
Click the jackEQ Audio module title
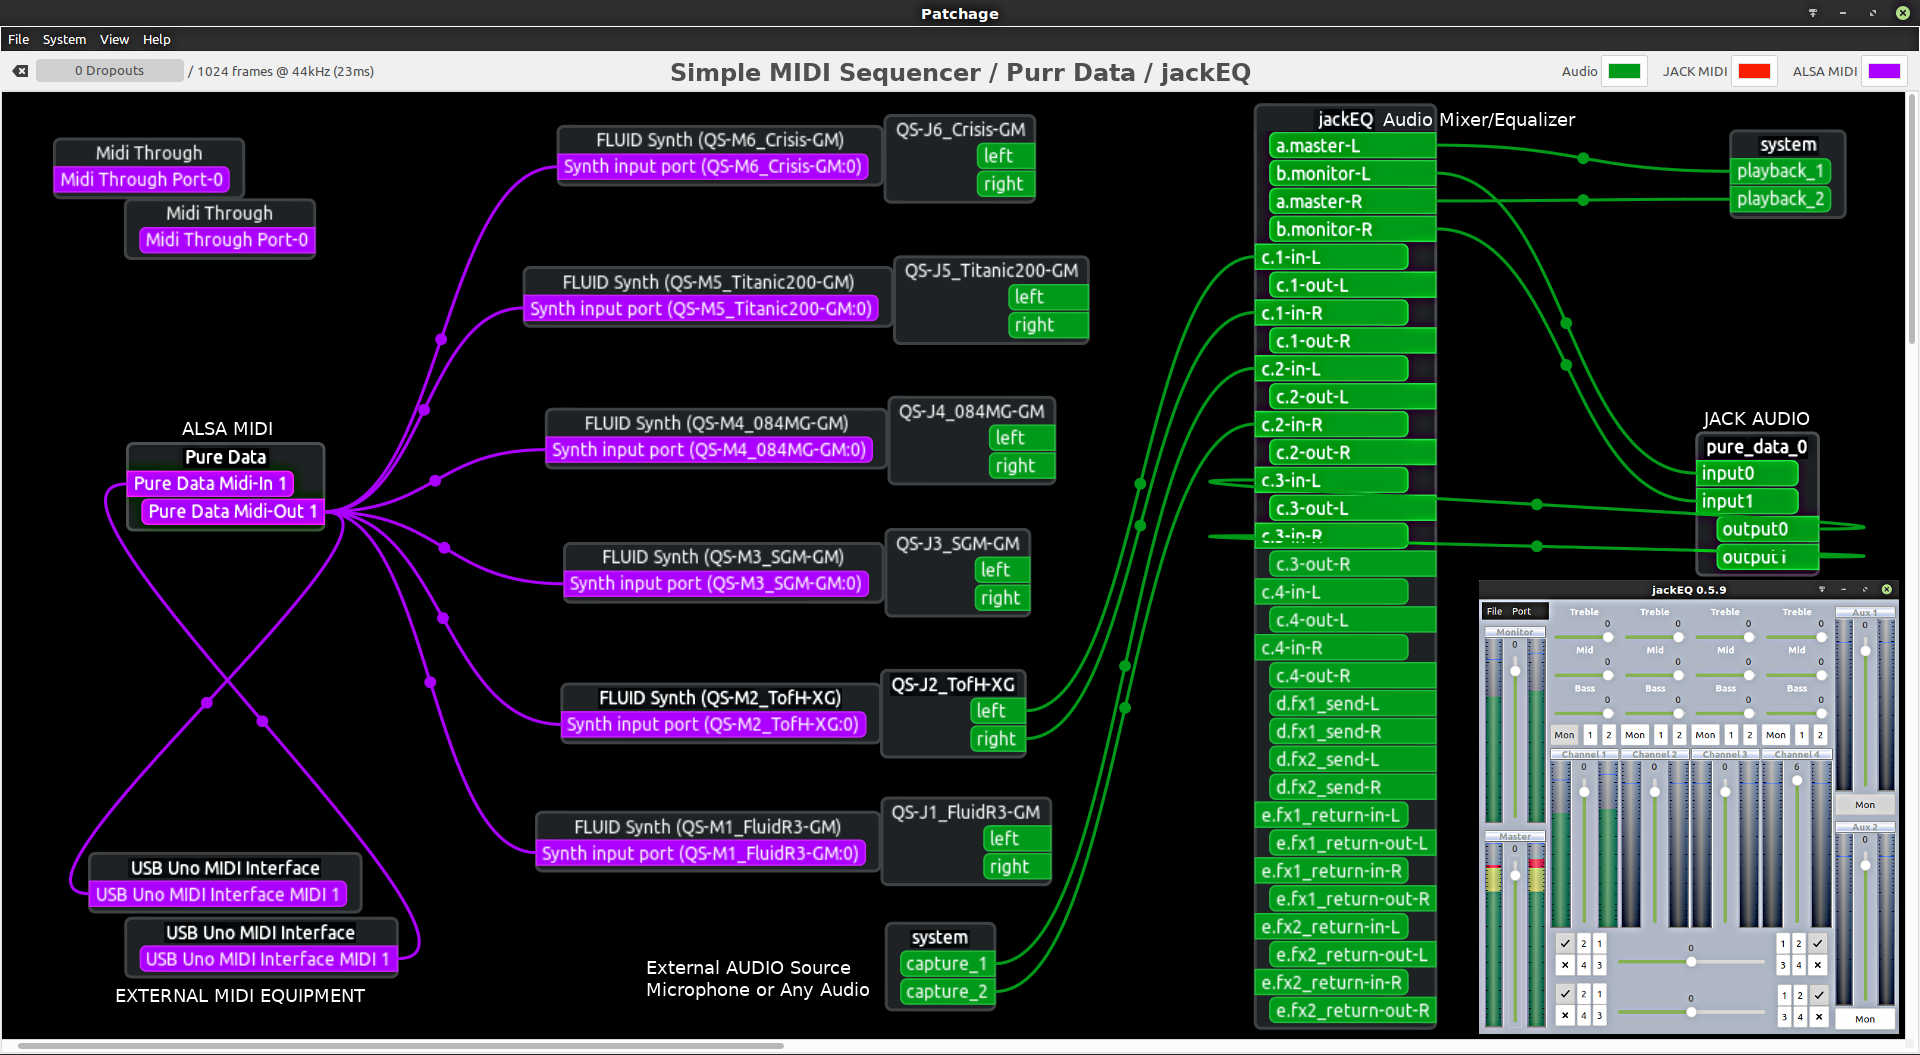pos(1375,120)
